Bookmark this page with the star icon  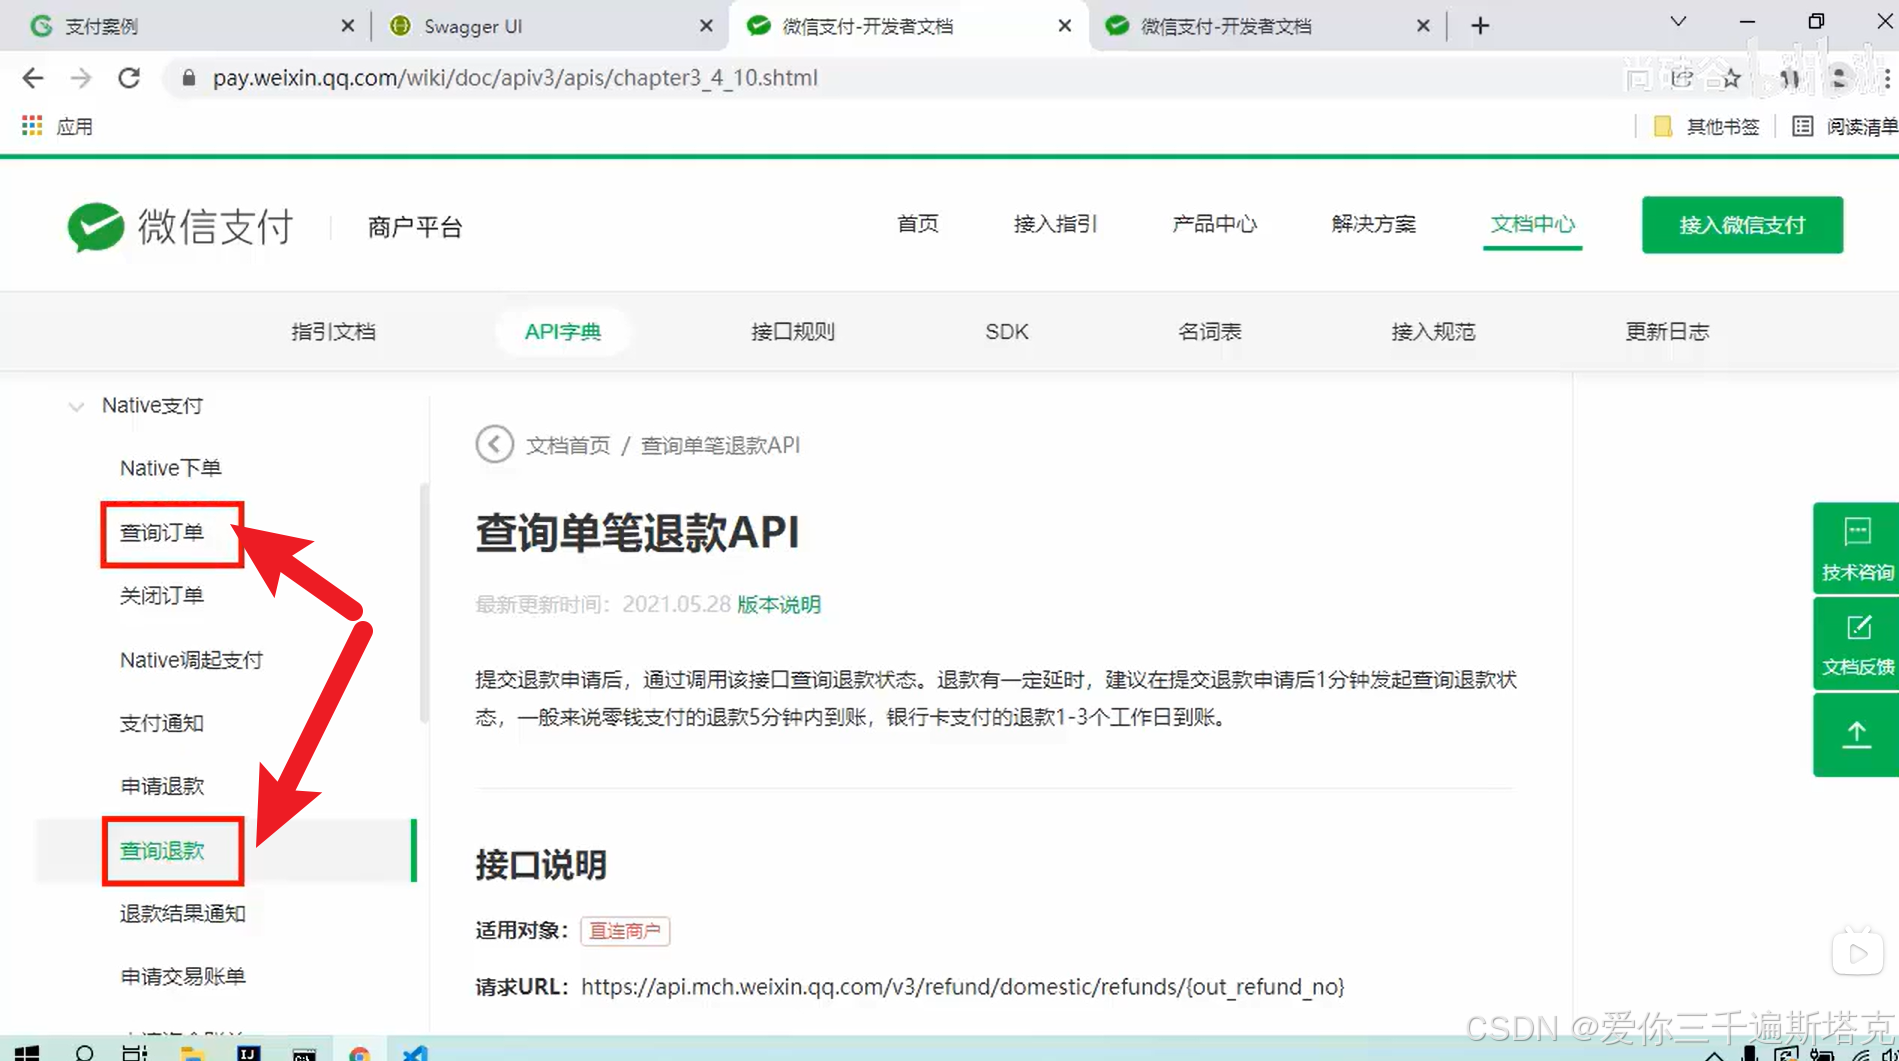click(1731, 78)
